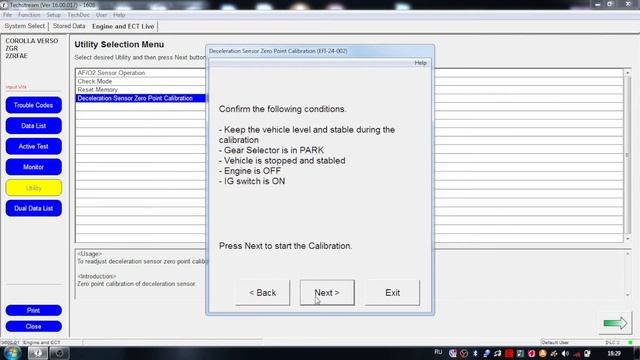Open the Monitor screen

(x=33, y=167)
